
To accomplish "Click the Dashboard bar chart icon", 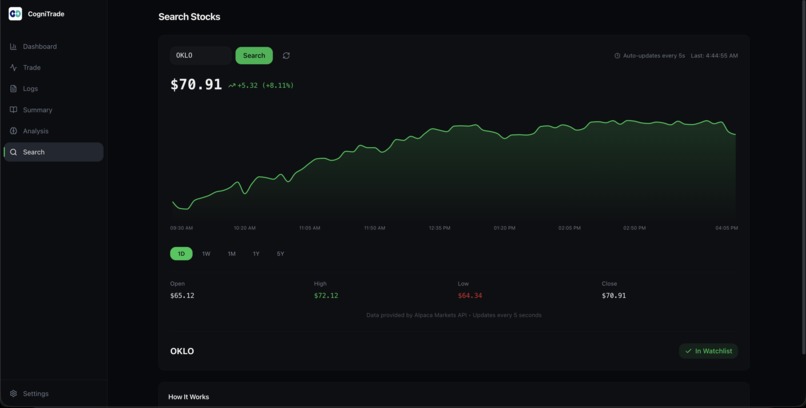I will [13, 47].
